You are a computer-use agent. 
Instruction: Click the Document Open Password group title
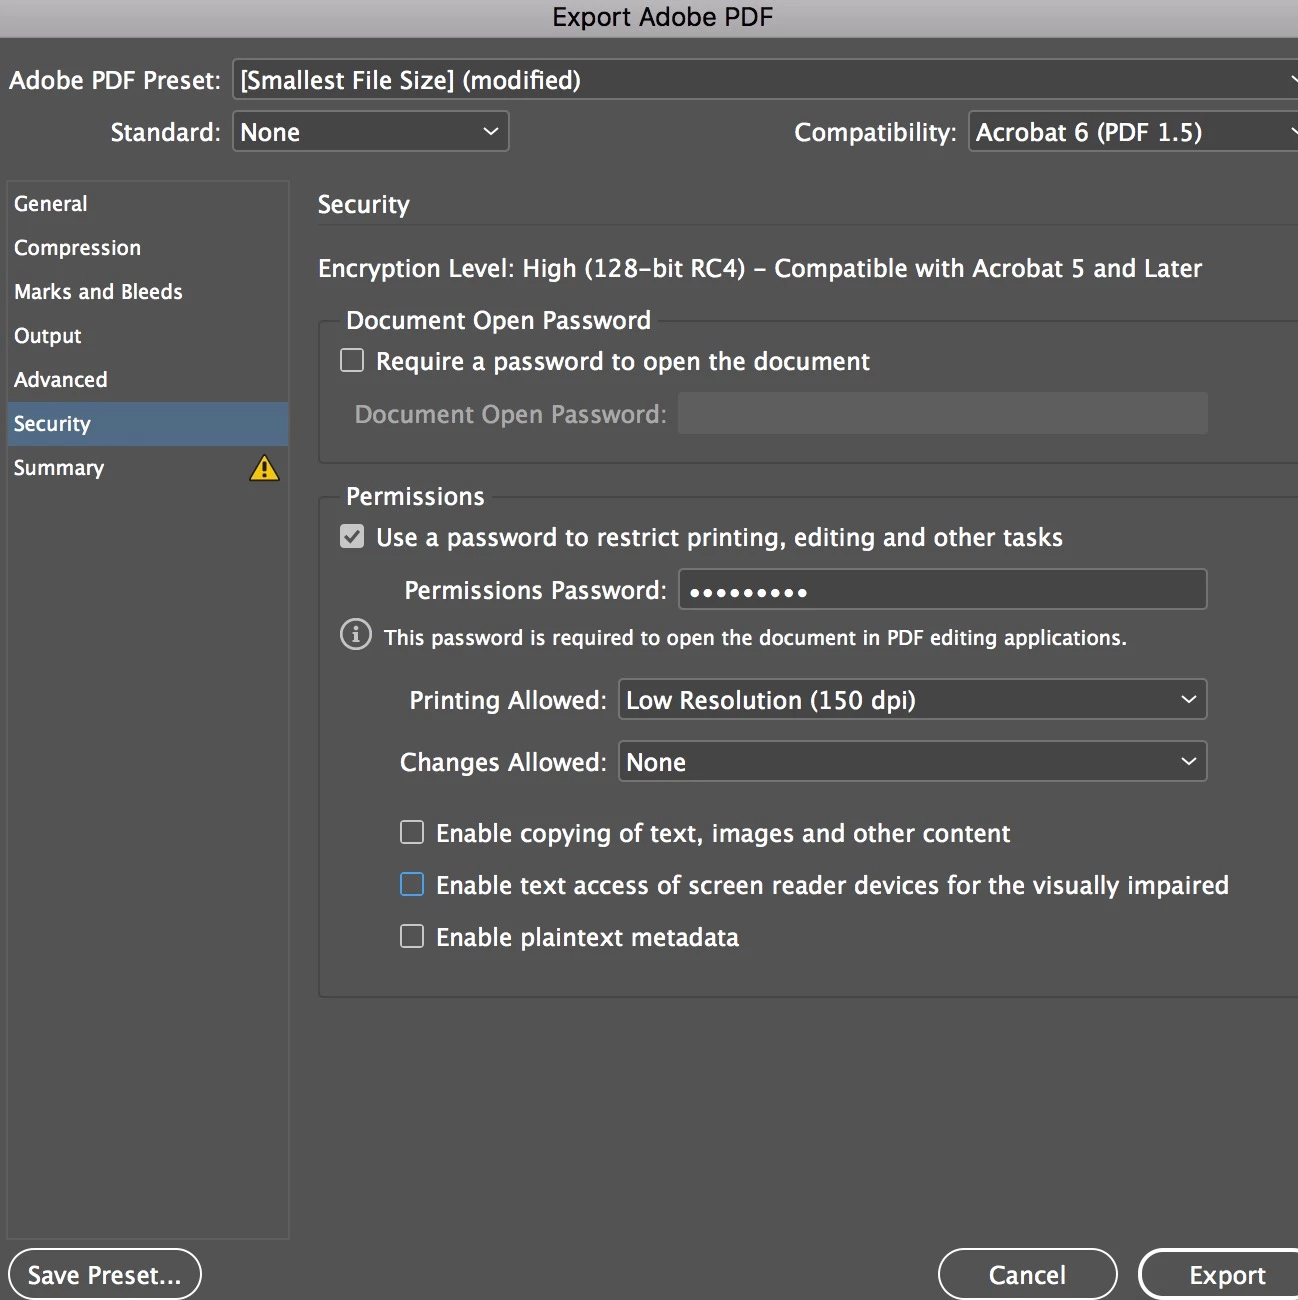click(x=498, y=320)
